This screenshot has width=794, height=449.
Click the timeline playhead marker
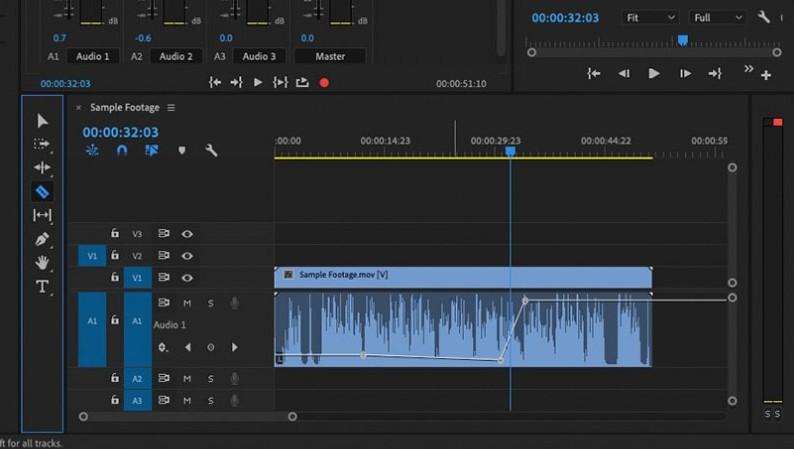[x=510, y=151]
